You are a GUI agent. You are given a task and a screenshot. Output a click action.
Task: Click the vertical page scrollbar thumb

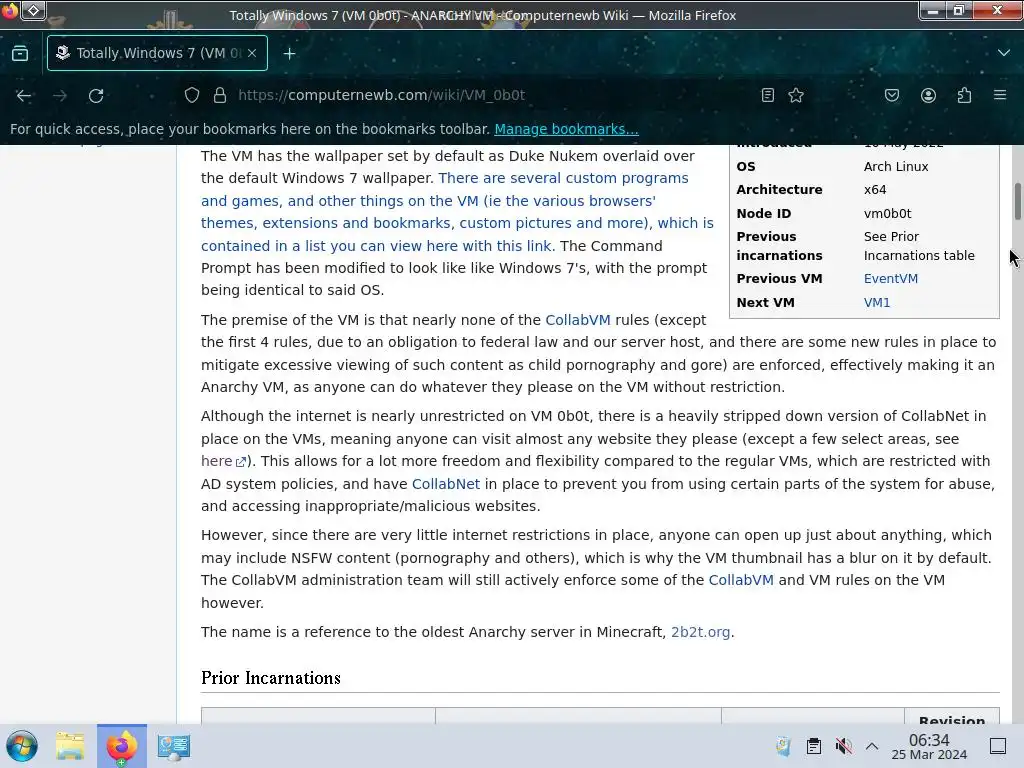(1017, 202)
